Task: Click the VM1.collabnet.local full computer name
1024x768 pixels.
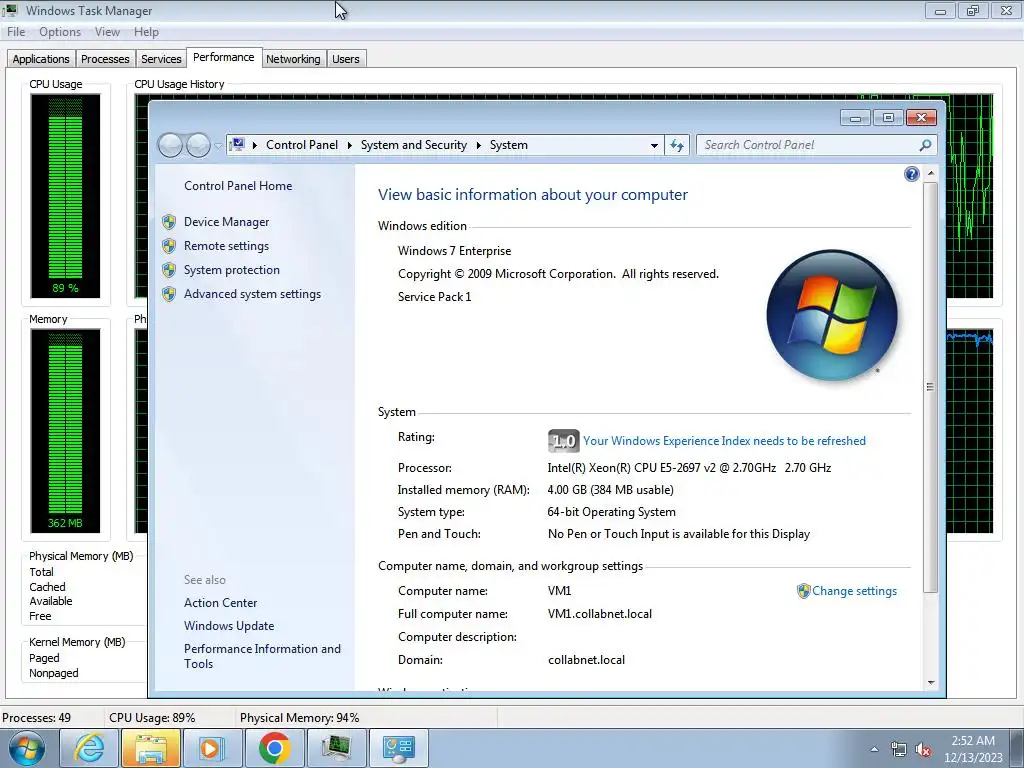Action: click(x=600, y=614)
